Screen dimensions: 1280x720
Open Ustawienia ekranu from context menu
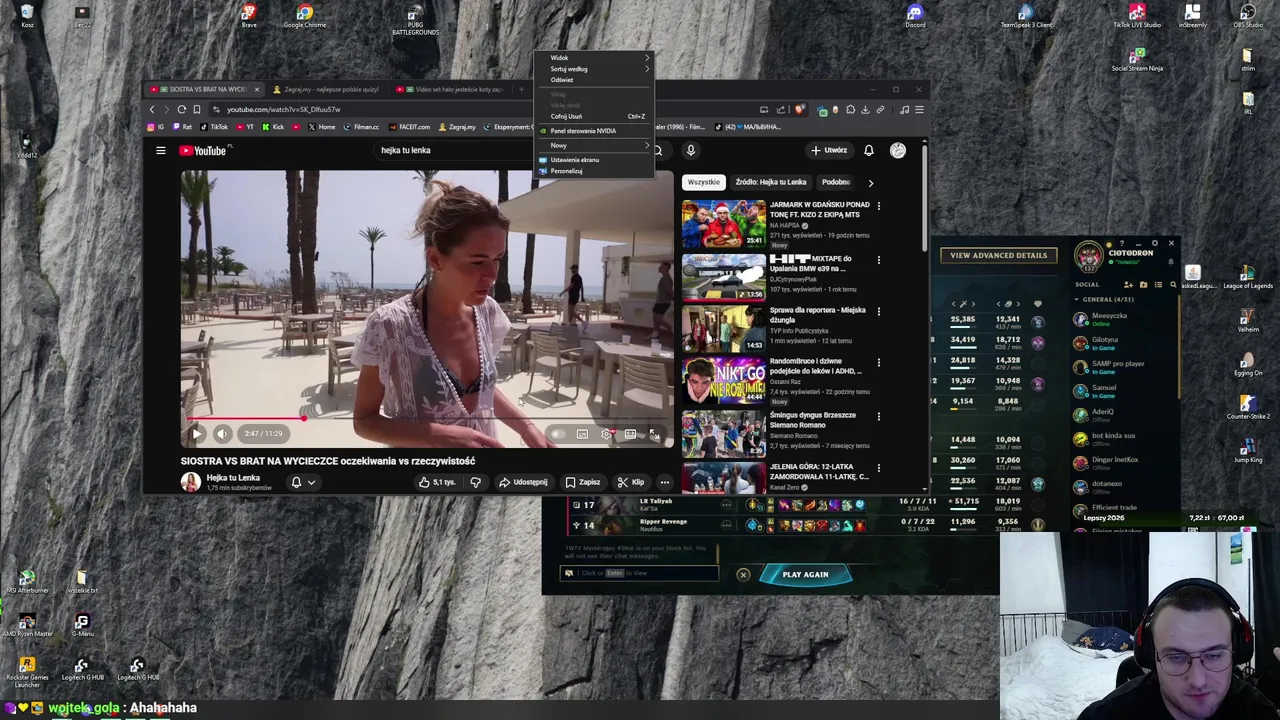pos(594,160)
